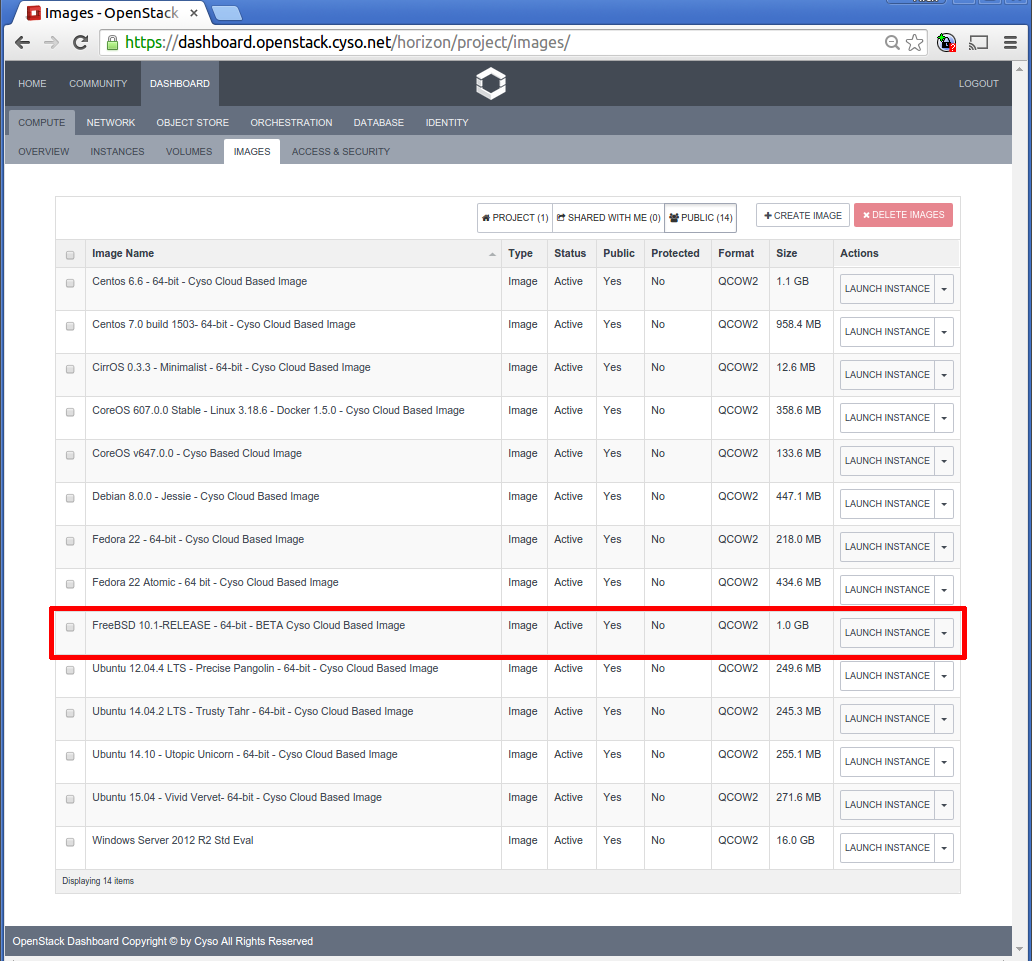
Task: Click the browser address bar URL
Action: tap(348, 43)
